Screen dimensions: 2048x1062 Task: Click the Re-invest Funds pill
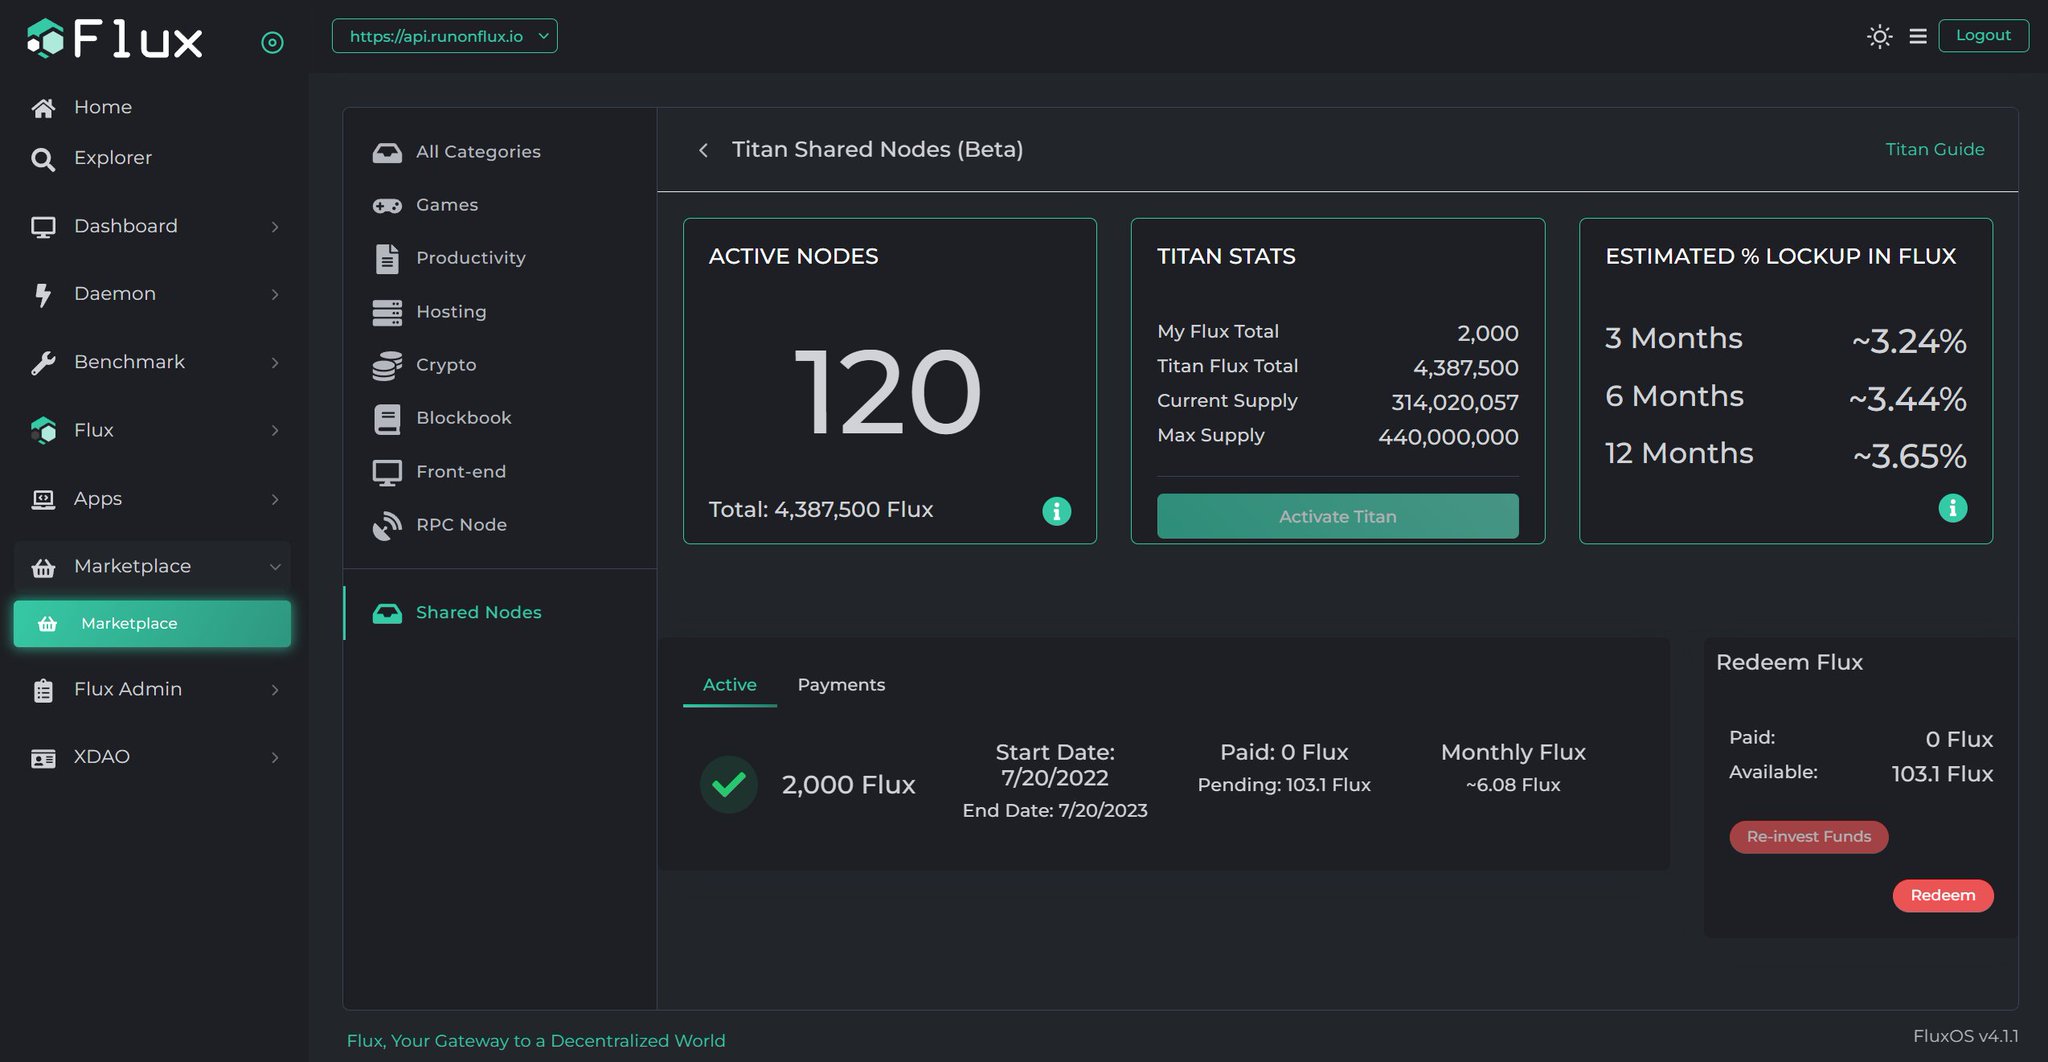(x=1808, y=837)
